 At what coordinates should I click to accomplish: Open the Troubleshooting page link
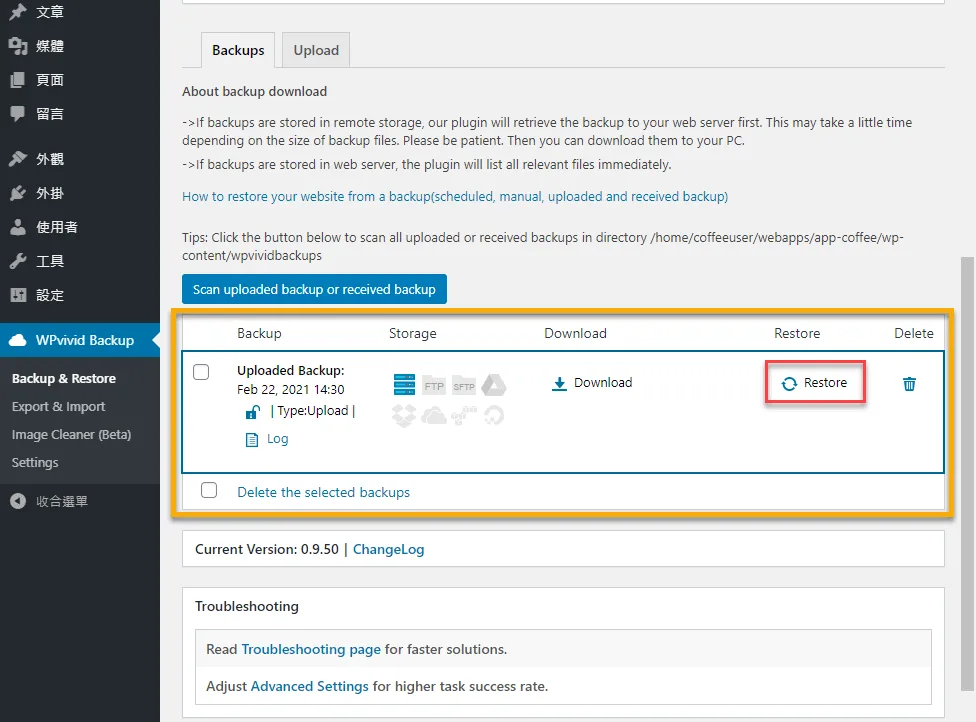pyautogui.click(x=311, y=649)
